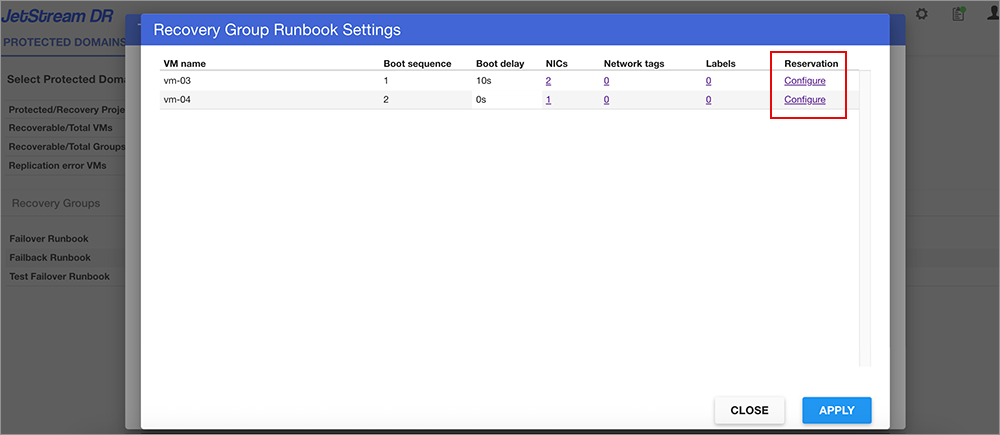Click Configure reservation for vm-04

click(804, 100)
